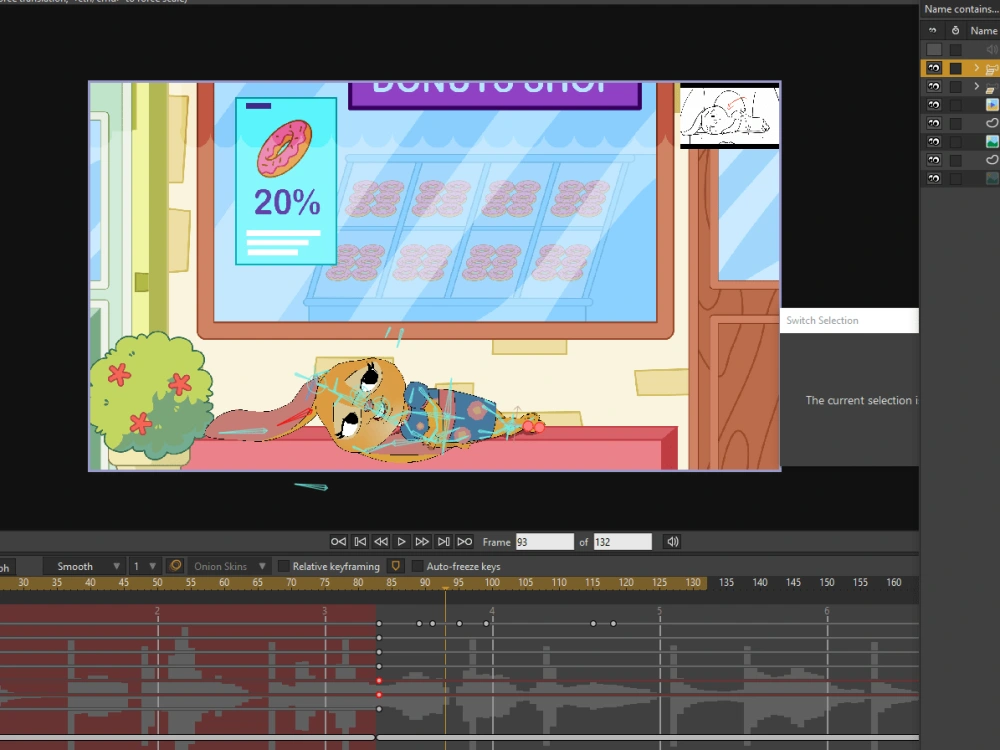The image size is (1000, 750).
Task: Hide the unselected bone layer with its eye toggle
Action: (x=934, y=86)
